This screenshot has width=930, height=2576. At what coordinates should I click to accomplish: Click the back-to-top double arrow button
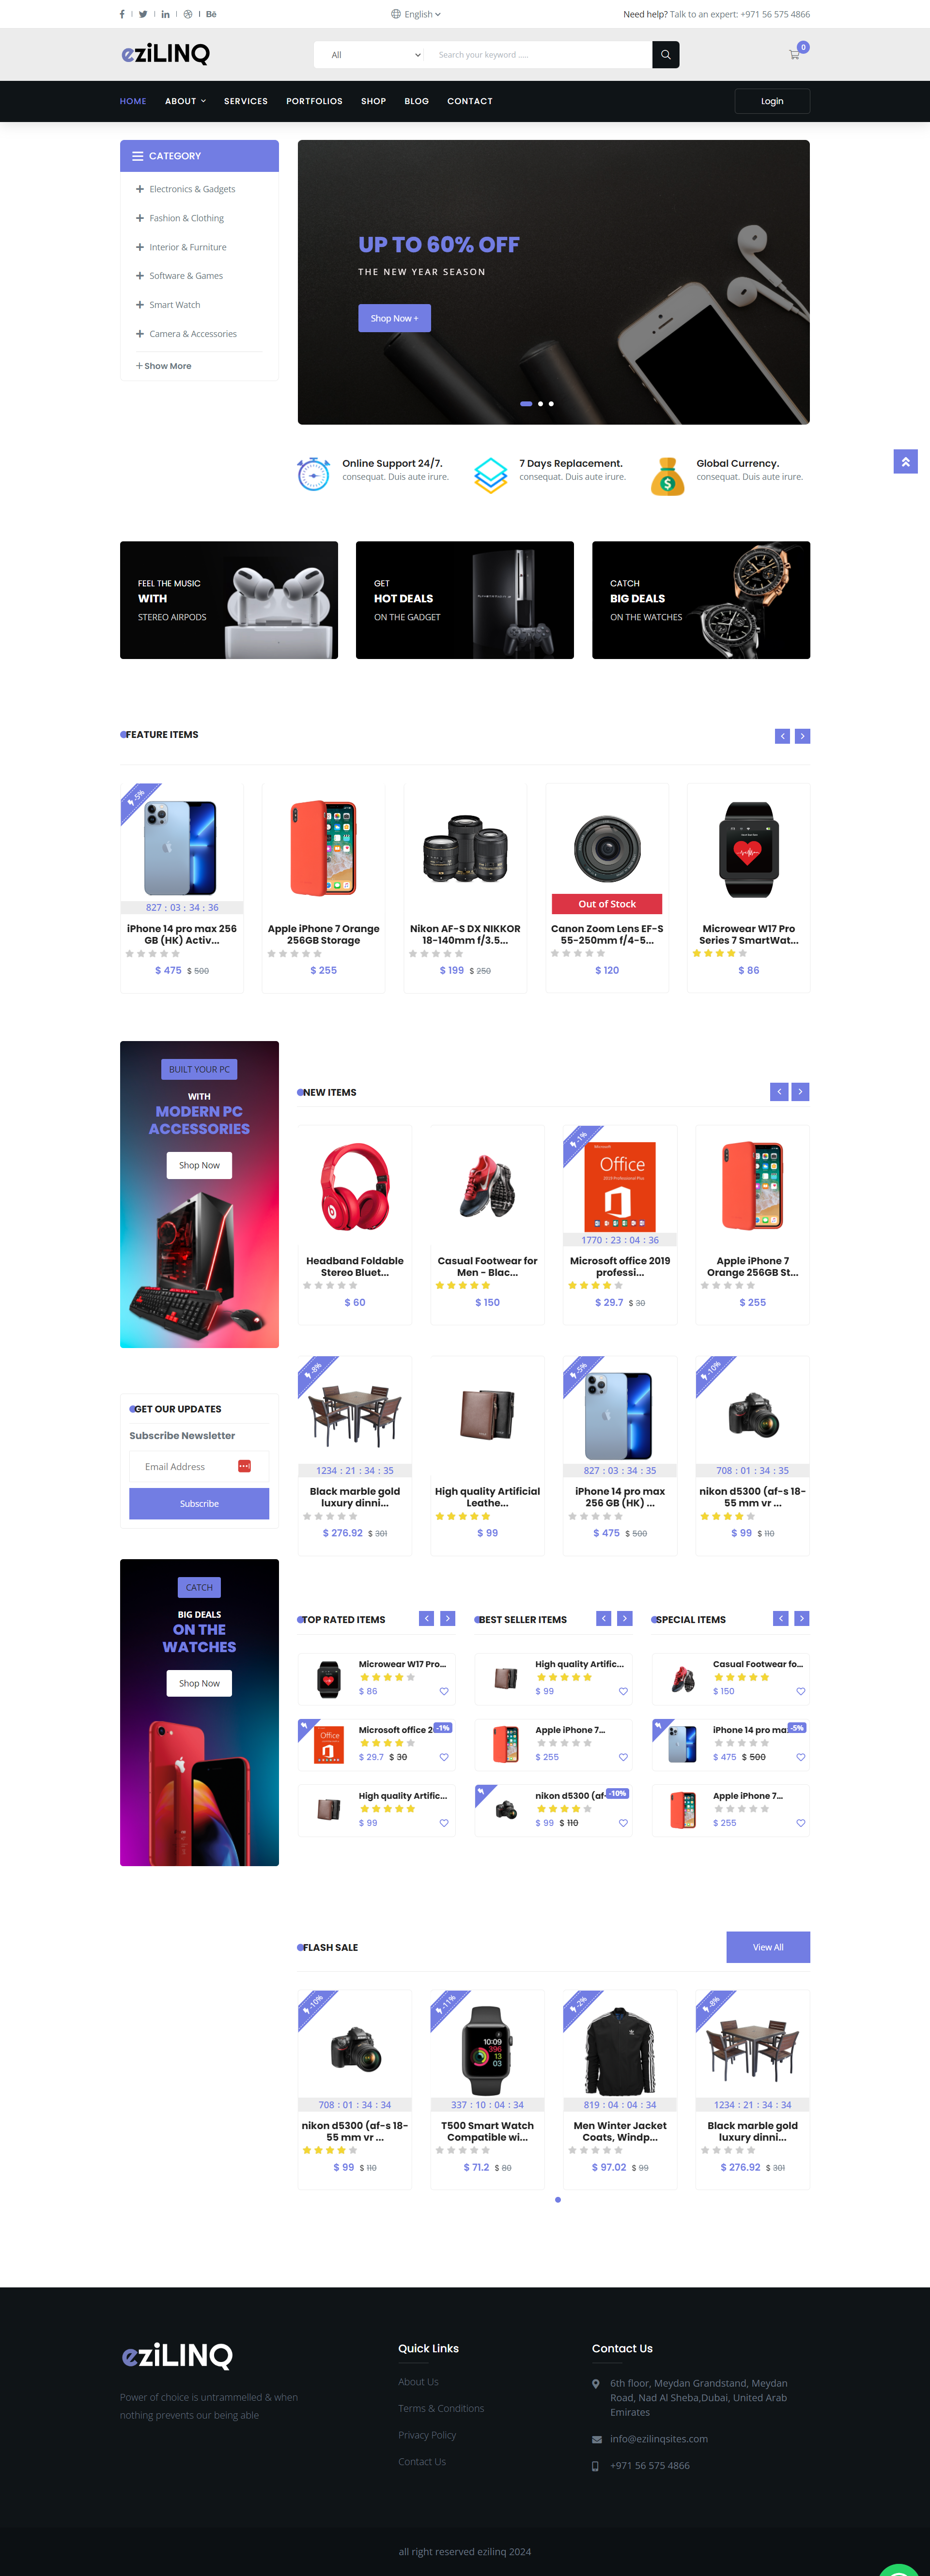click(x=905, y=461)
